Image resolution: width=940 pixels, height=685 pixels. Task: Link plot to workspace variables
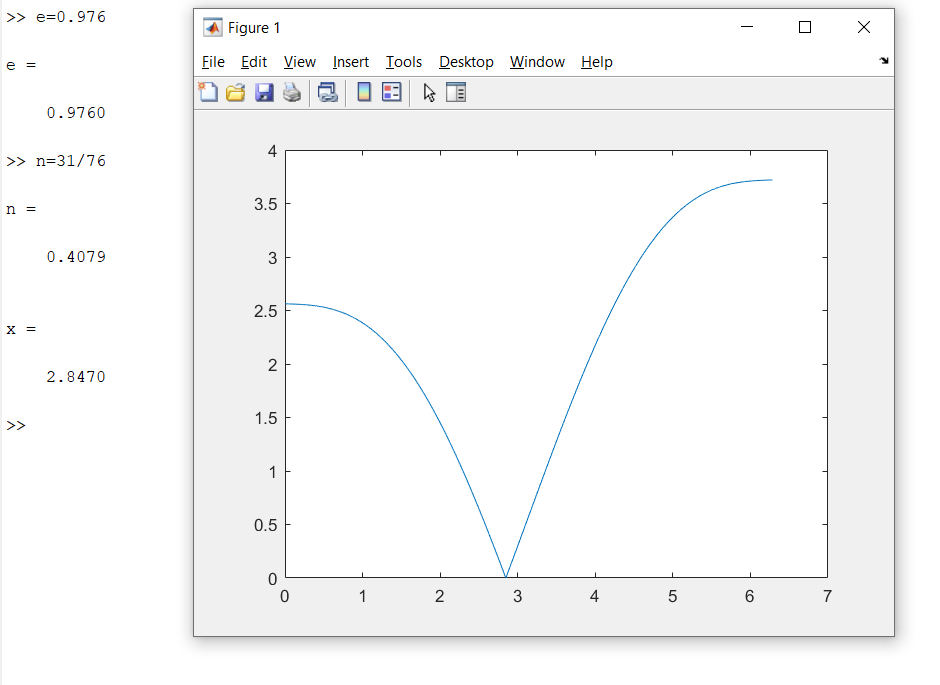tap(328, 92)
